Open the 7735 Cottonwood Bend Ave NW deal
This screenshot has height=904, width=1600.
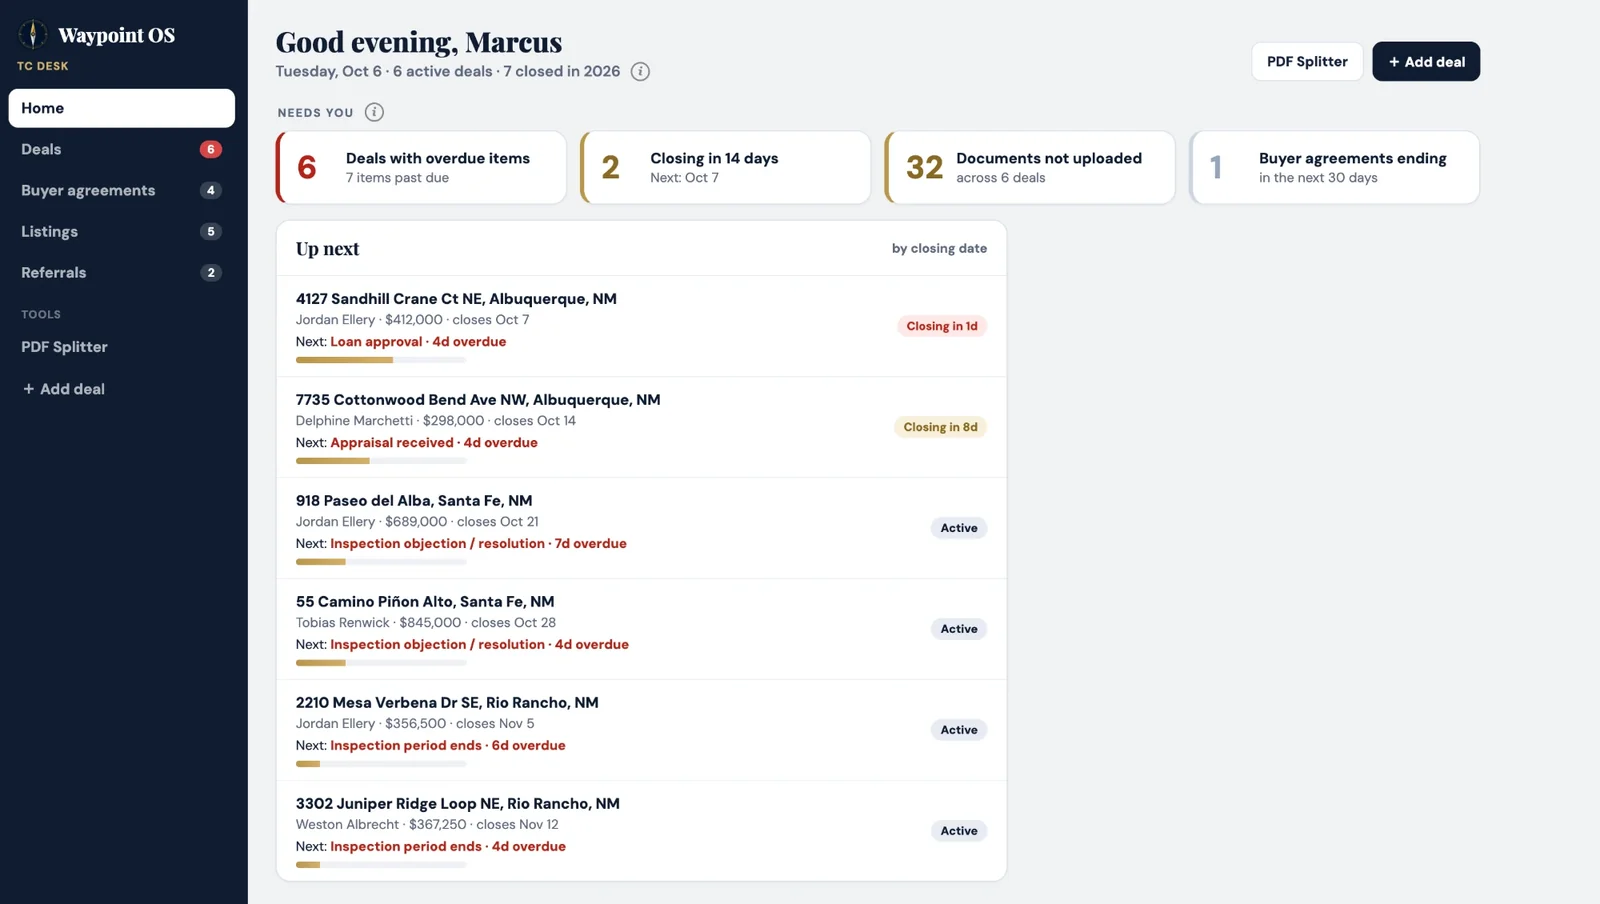coord(641,427)
